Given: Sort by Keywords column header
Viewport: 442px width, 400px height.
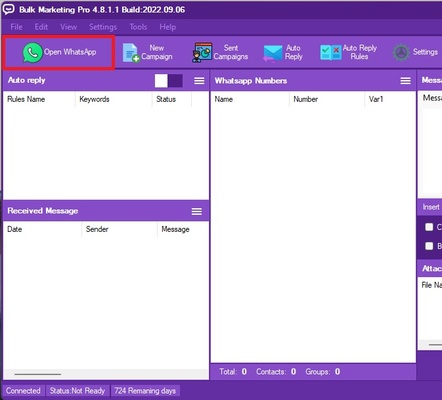Looking at the screenshot, I should coord(94,99).
